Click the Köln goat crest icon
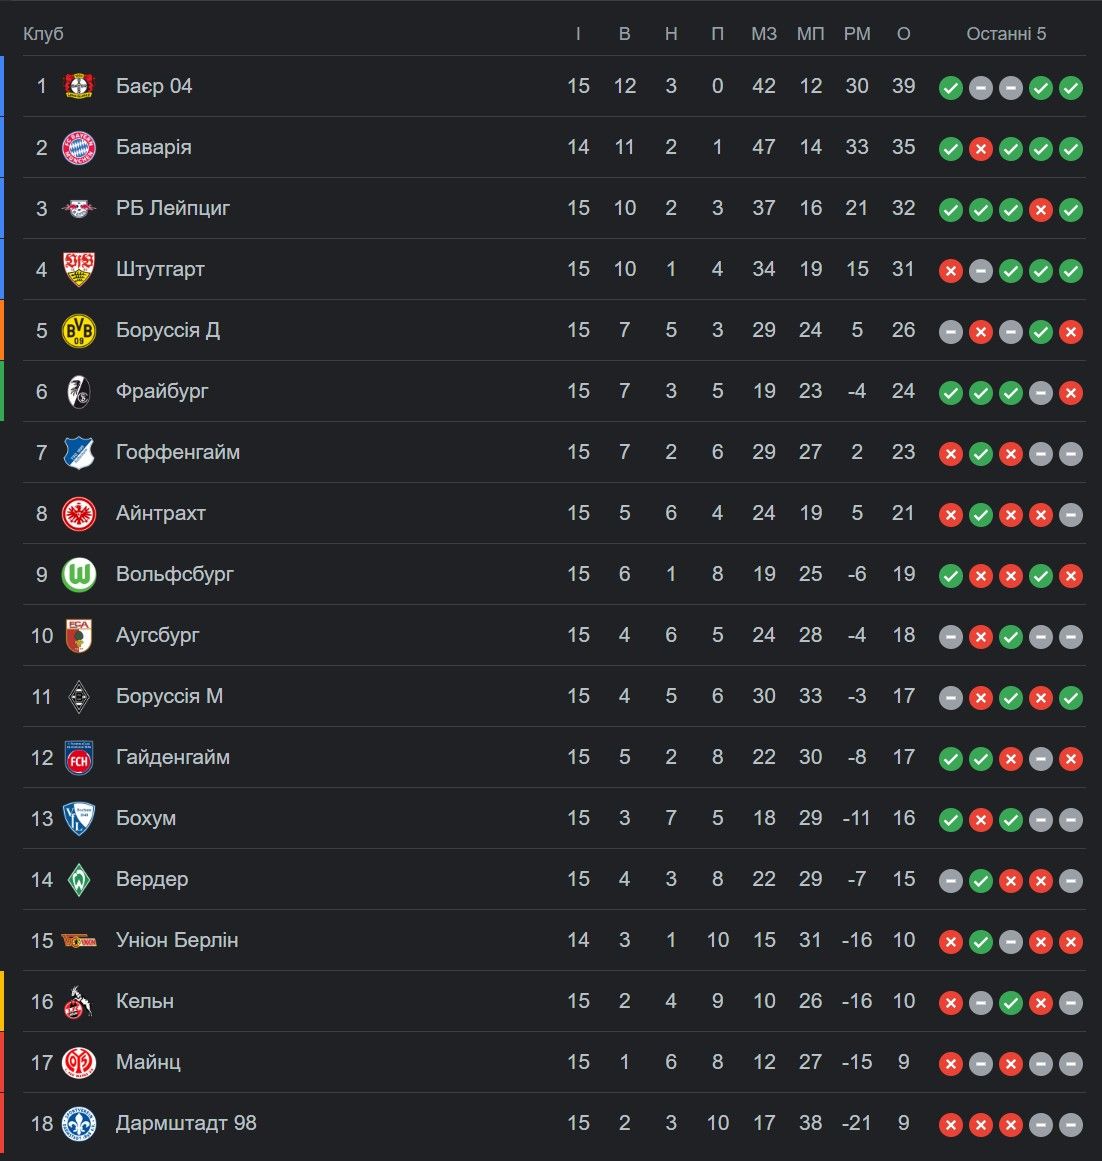The width and height of the screenshot is (1102, 1161). click(x=79, y=1001)
